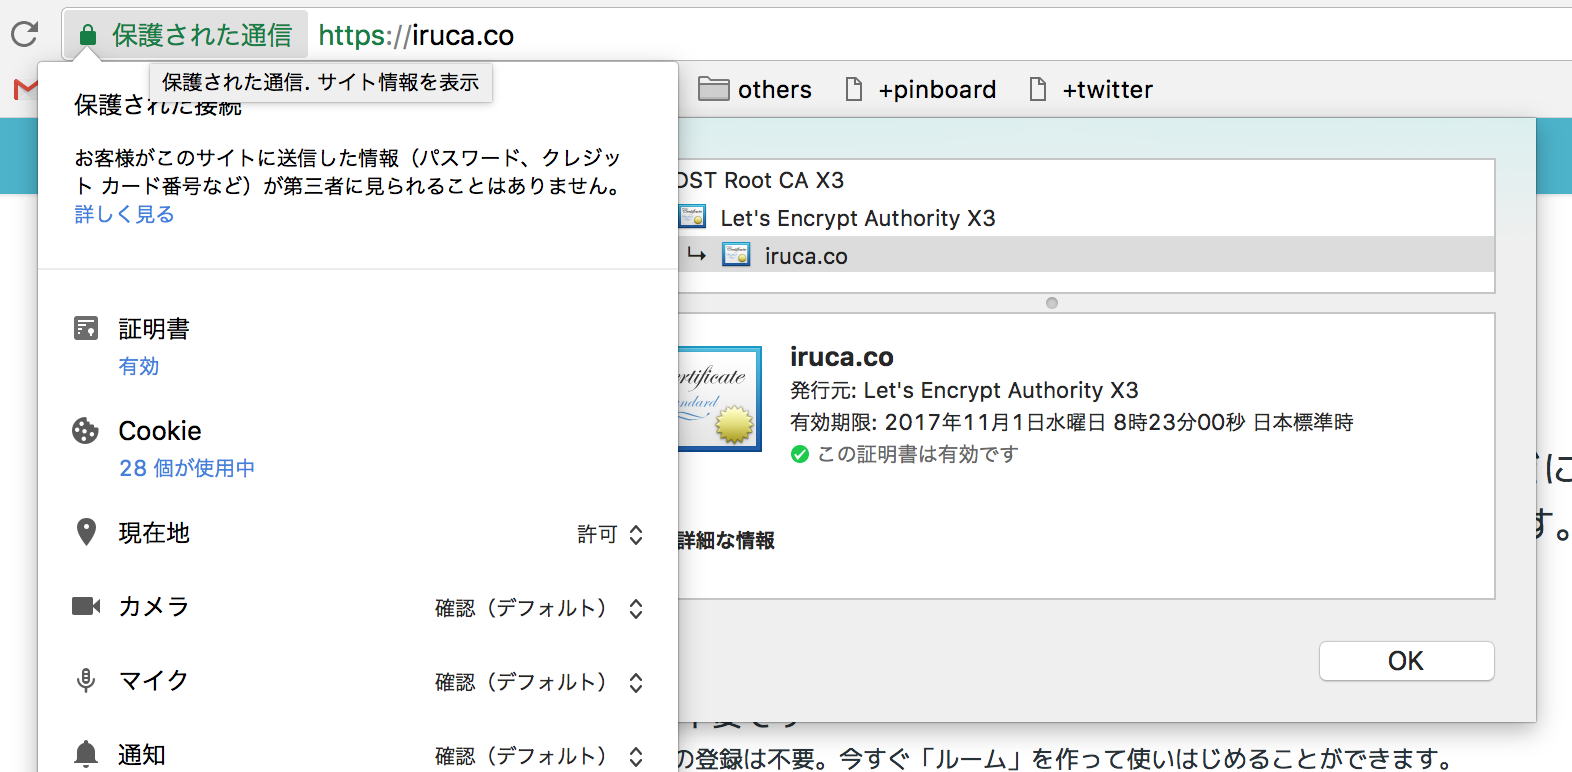Click the 保護された通信 security label

tap(202, 36)
